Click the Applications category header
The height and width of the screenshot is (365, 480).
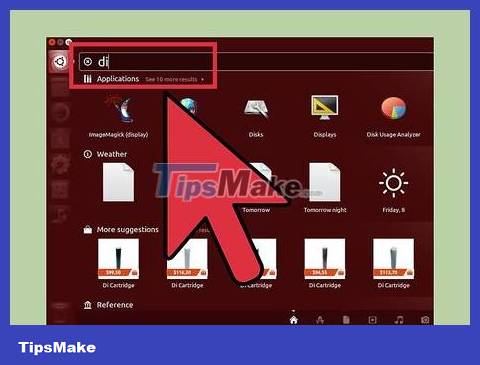pyautogui.click(x=118, y=79)
